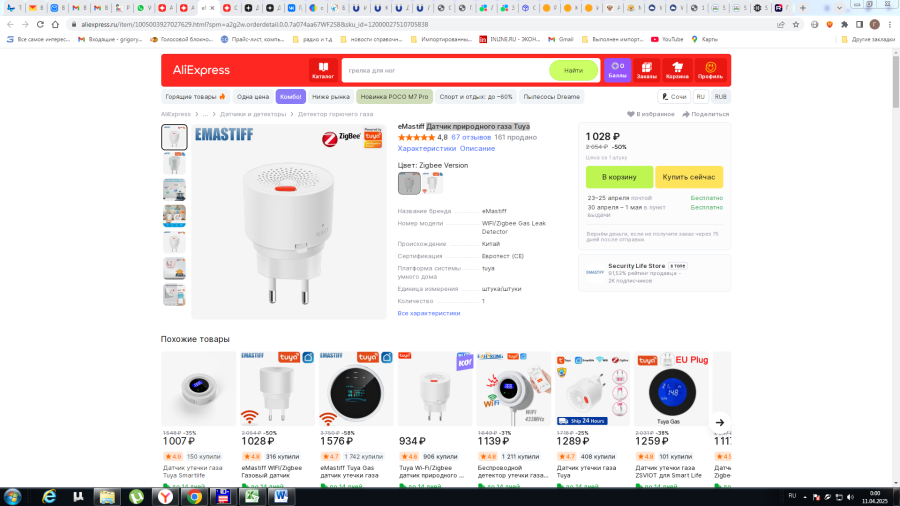Click next arrow in similar products carousel
This screenshot has height=506, width=900.
(x=720, y=422)
